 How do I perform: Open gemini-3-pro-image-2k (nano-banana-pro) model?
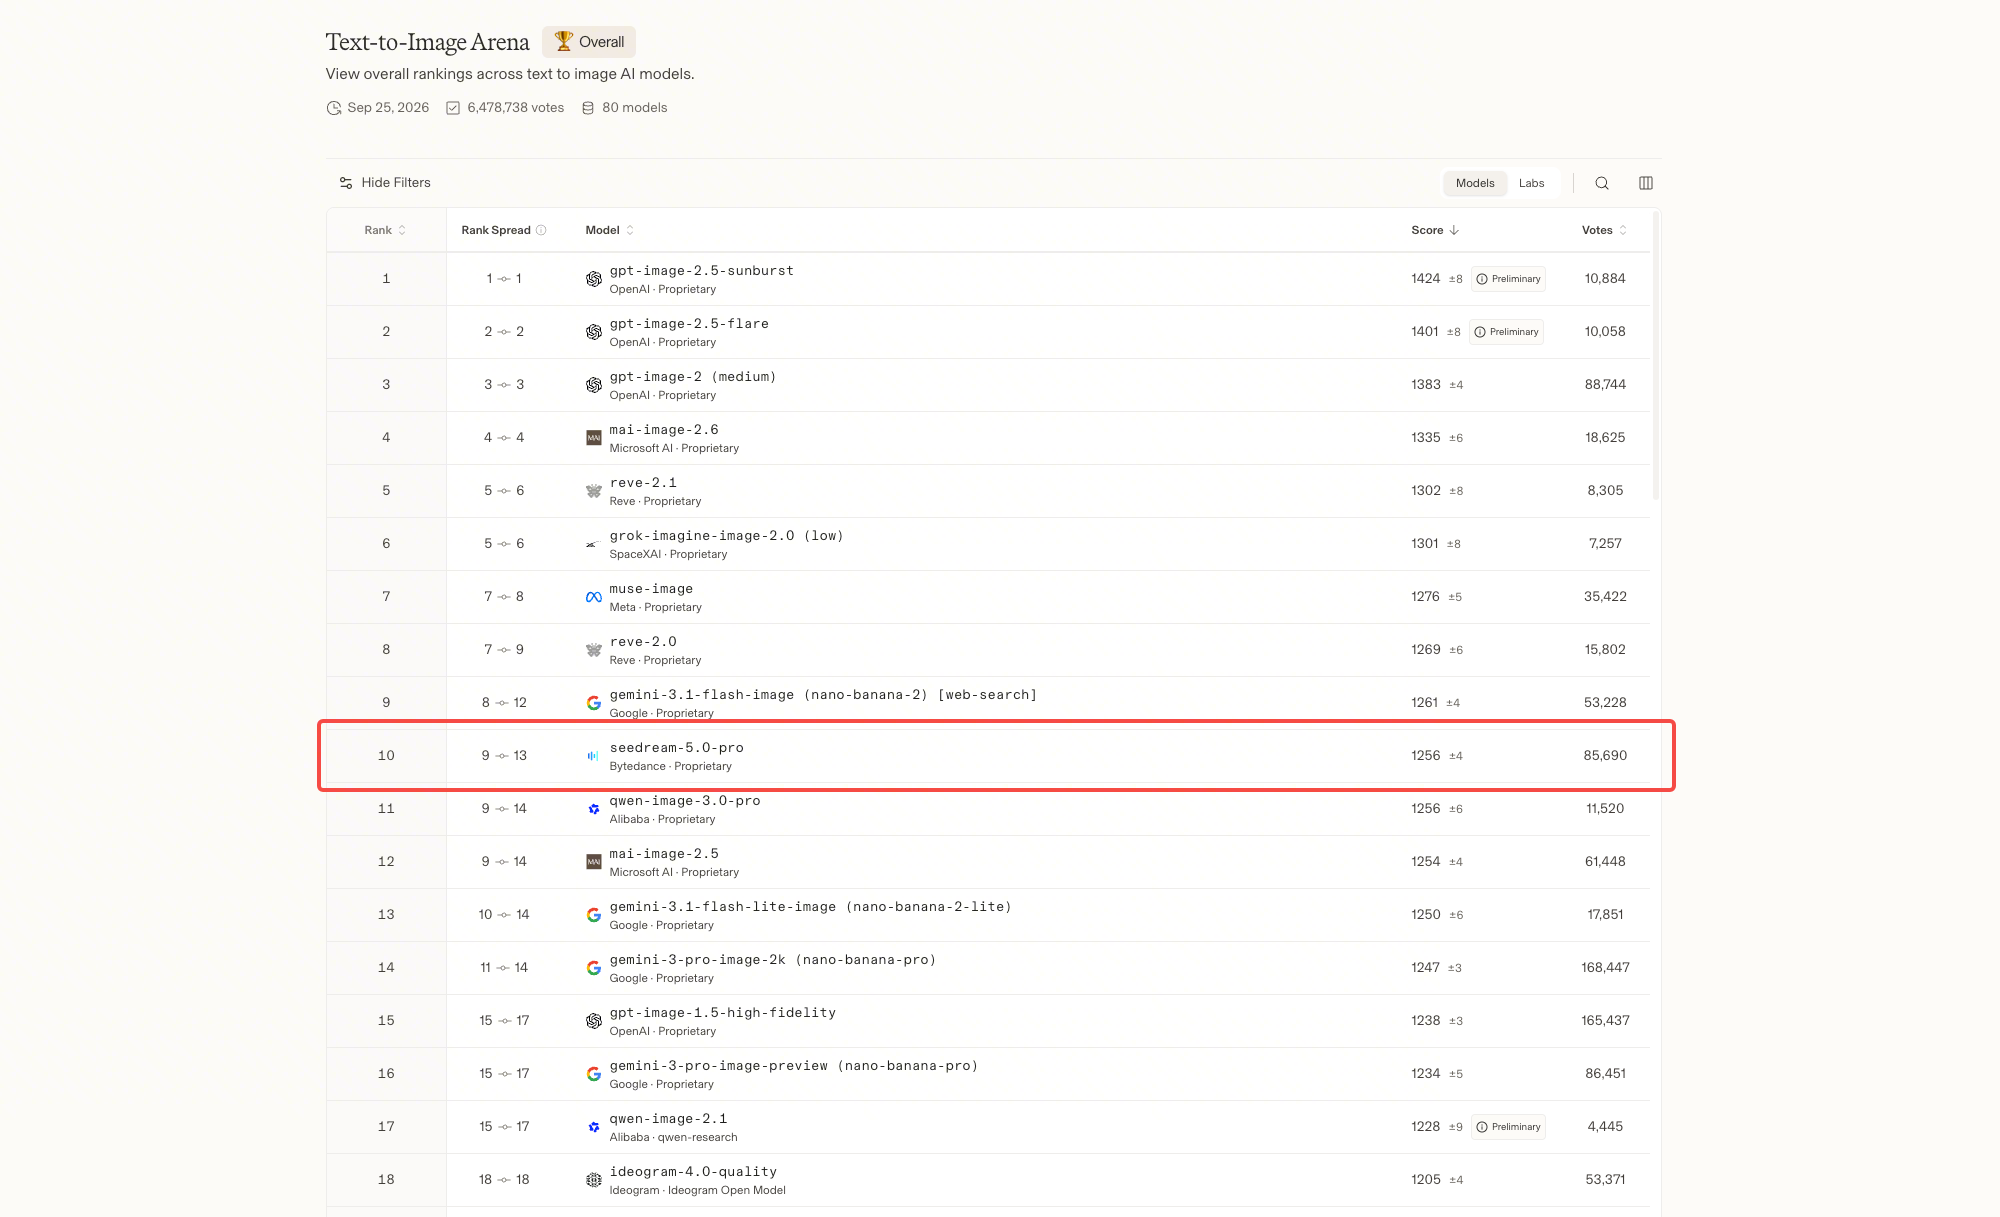tap(772, 960)
